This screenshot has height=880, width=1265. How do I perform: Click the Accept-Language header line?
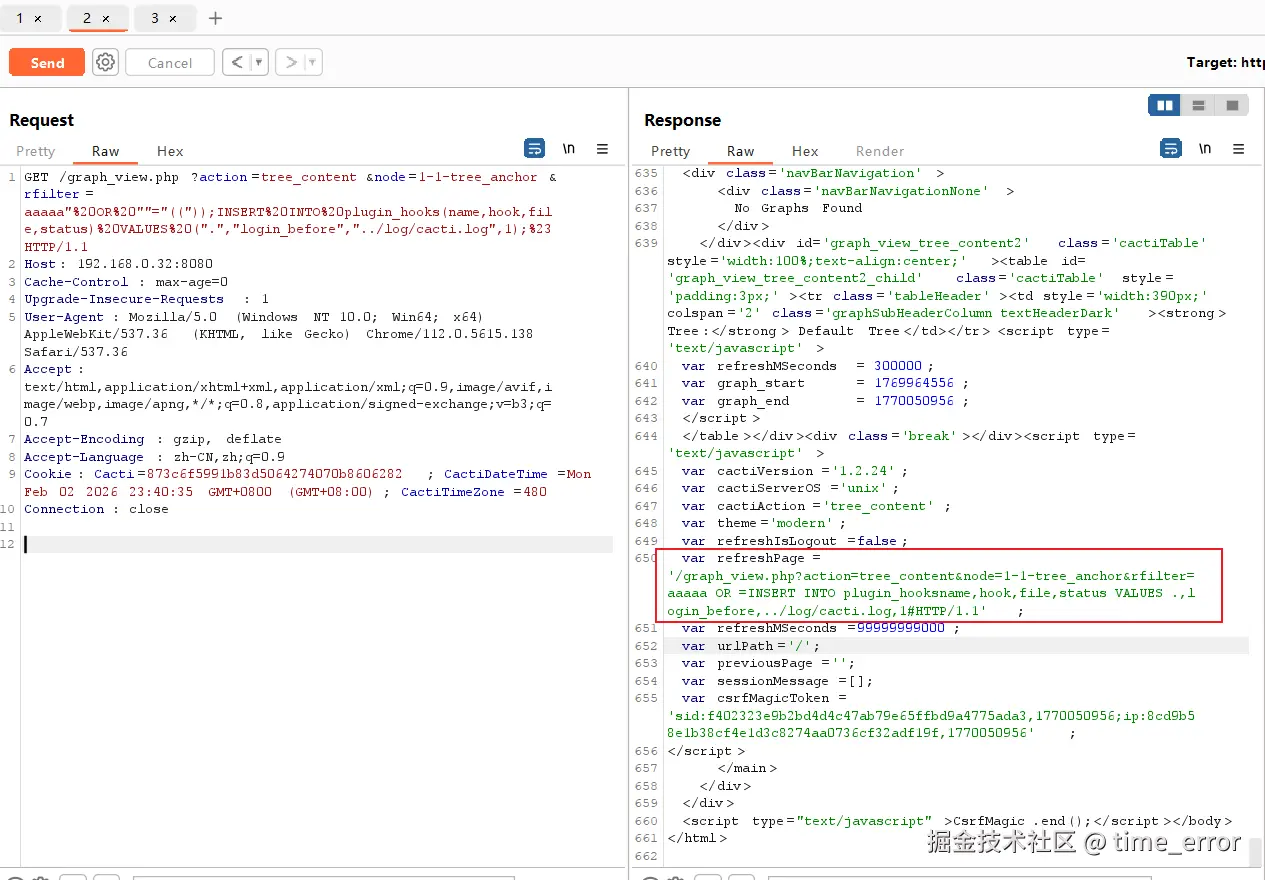coord(154,457)
